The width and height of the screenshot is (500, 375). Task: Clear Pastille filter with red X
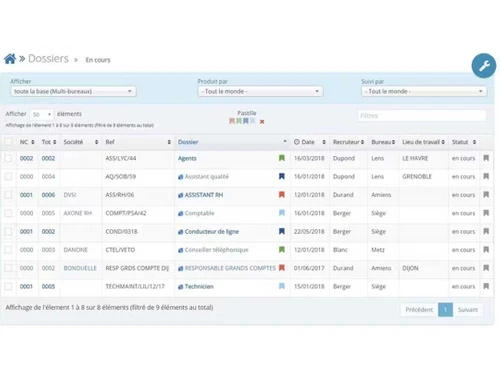(x=262, y=122)
